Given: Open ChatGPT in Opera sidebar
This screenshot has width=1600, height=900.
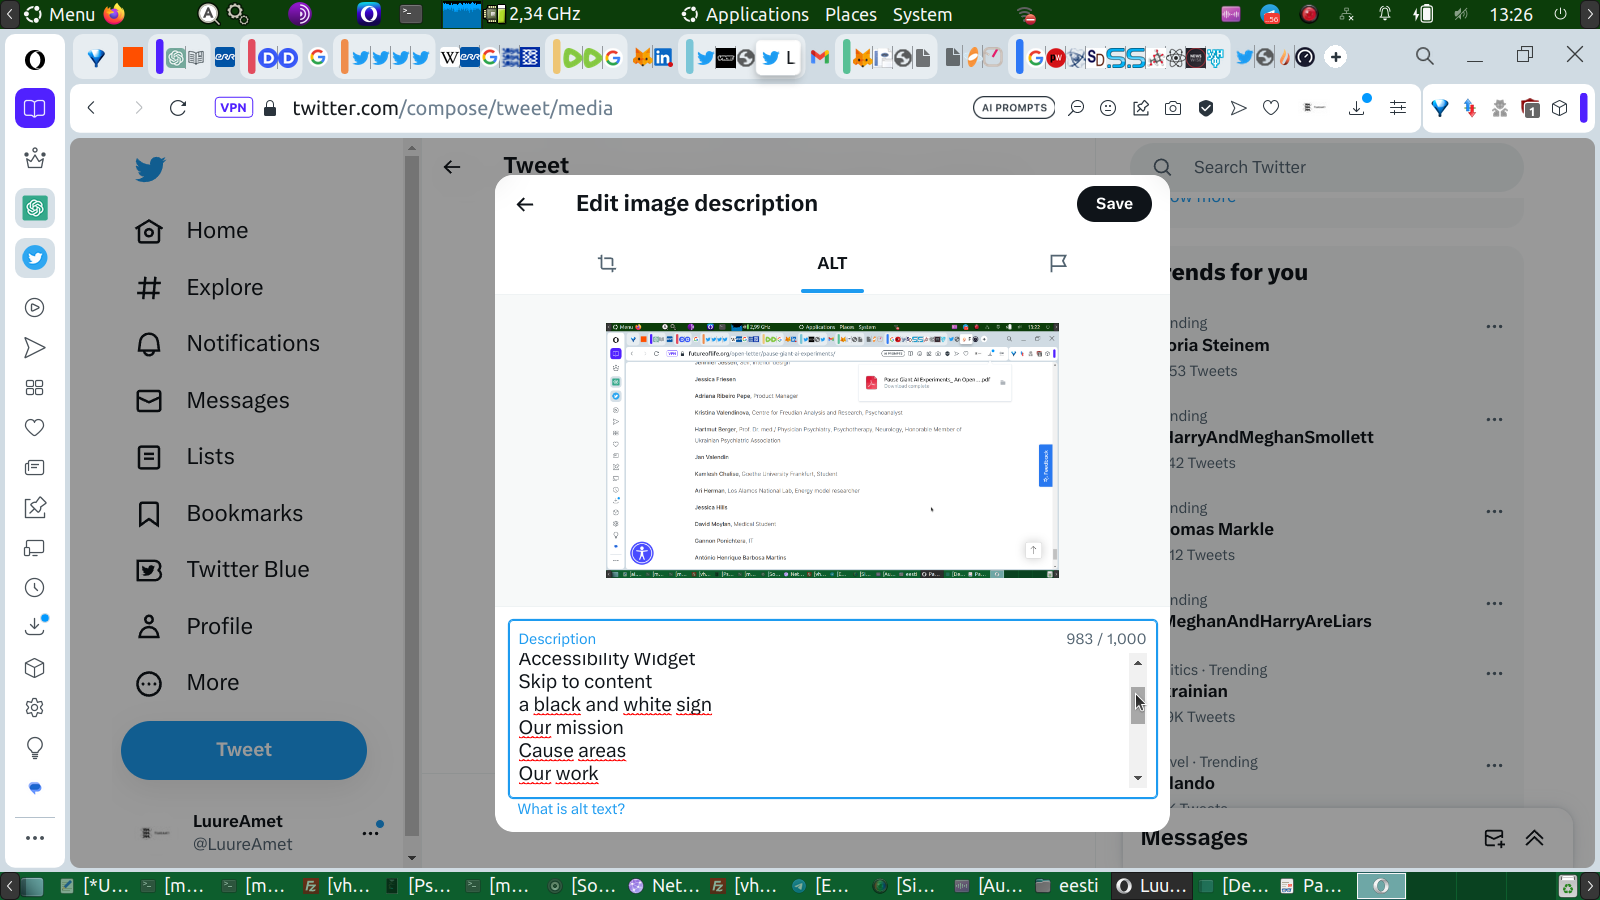Looking at the screenshot, I should [35, 208].
